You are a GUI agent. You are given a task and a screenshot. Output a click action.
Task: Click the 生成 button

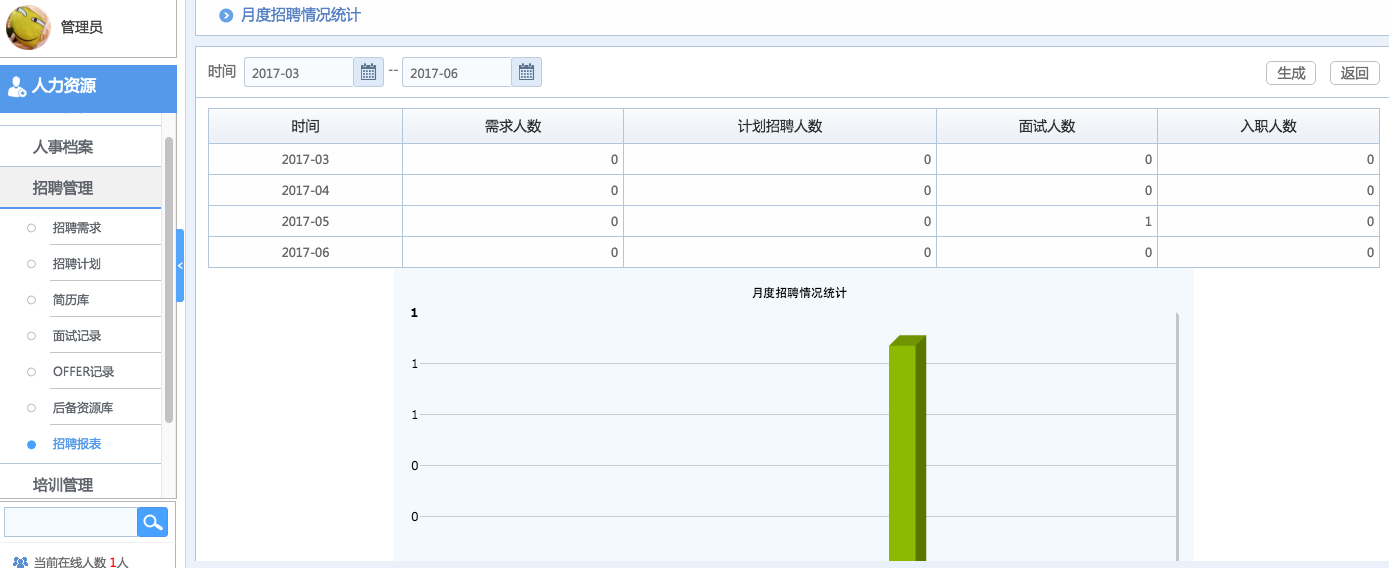[1291, 73]
